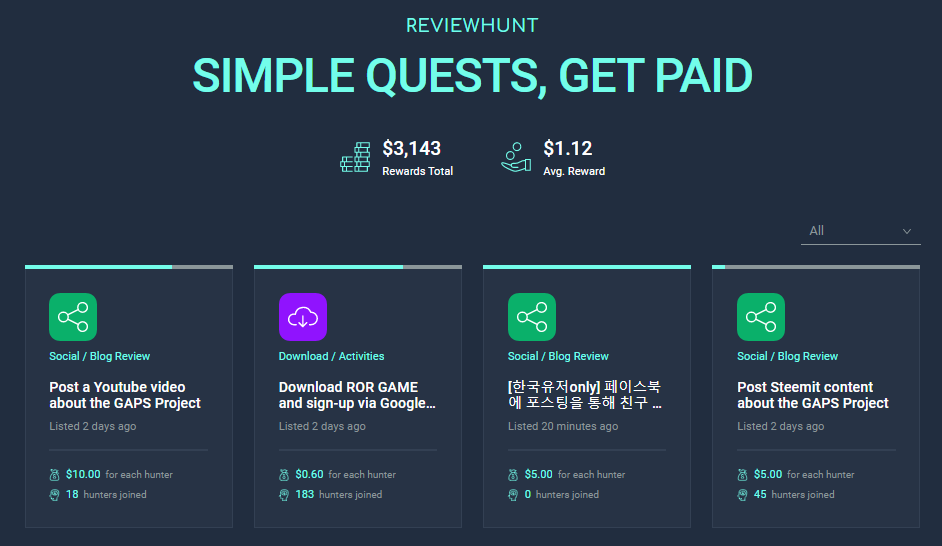Click the $10.00 for each hunter reward
The height and width of the screenshot is (546, 942).
(119, 475)
